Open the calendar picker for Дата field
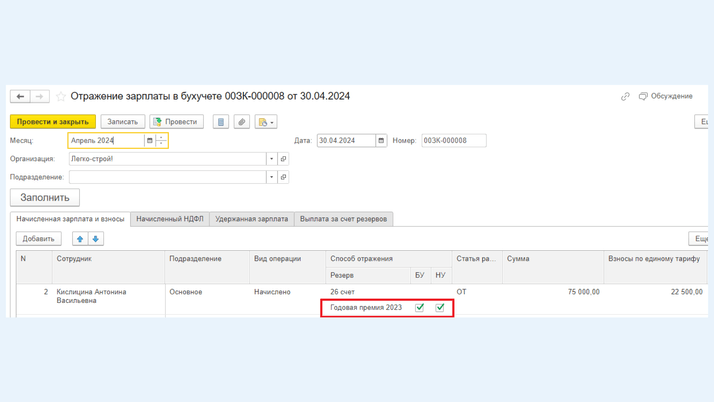The width and height of the screenshot is (714, 402). [x=381, y=141]
